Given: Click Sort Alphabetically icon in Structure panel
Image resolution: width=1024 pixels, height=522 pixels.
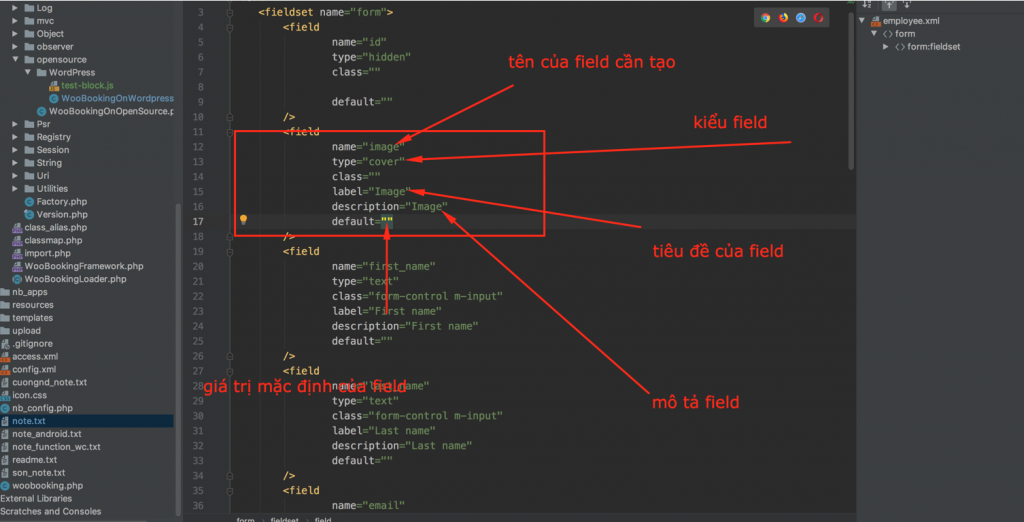Looking at the screenshot, I should pyautogui.click(x=866, y=4).
